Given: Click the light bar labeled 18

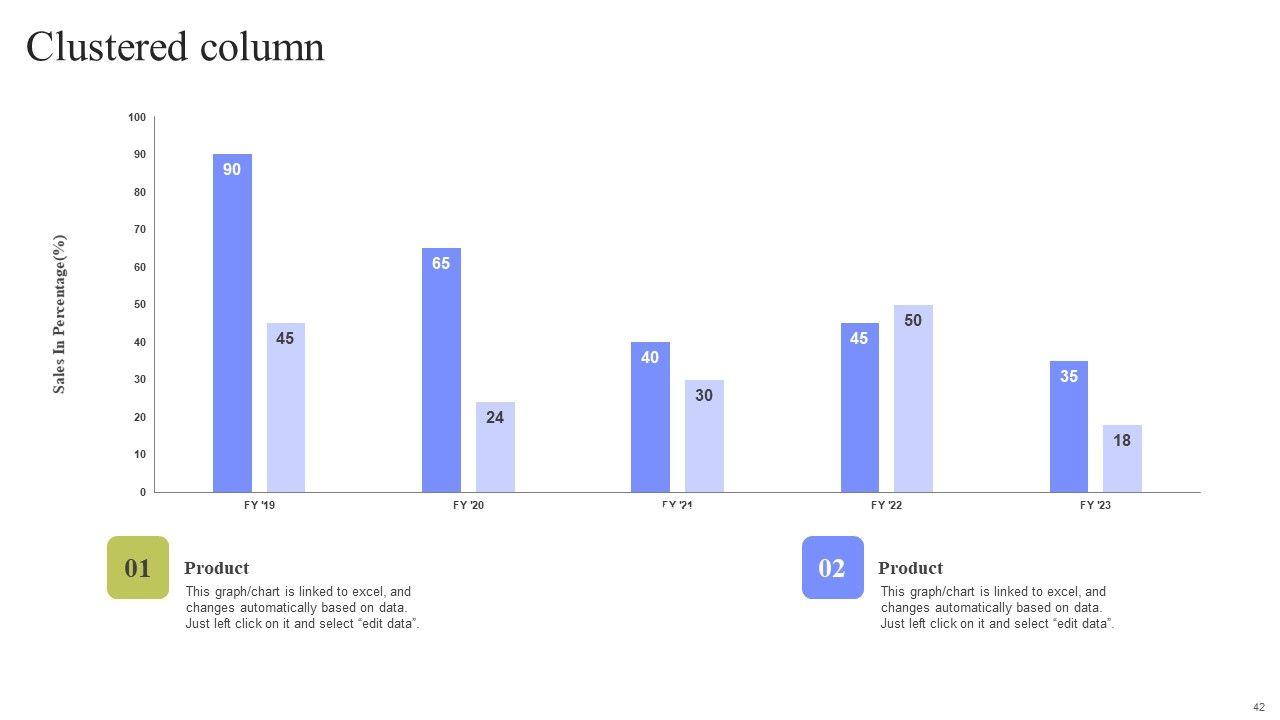Looking at the screenshot, I should [1122, 458].
